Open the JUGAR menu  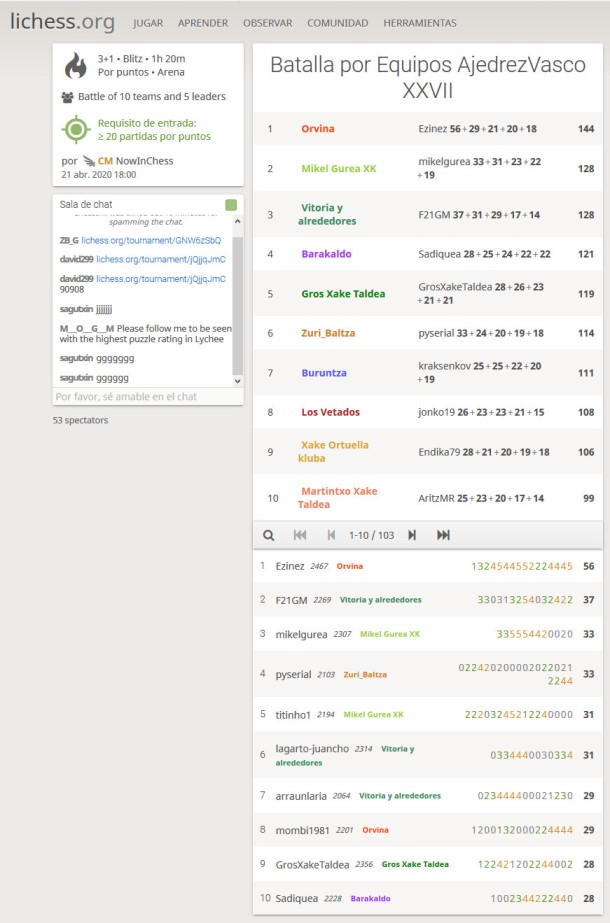(x=148, y=23)
